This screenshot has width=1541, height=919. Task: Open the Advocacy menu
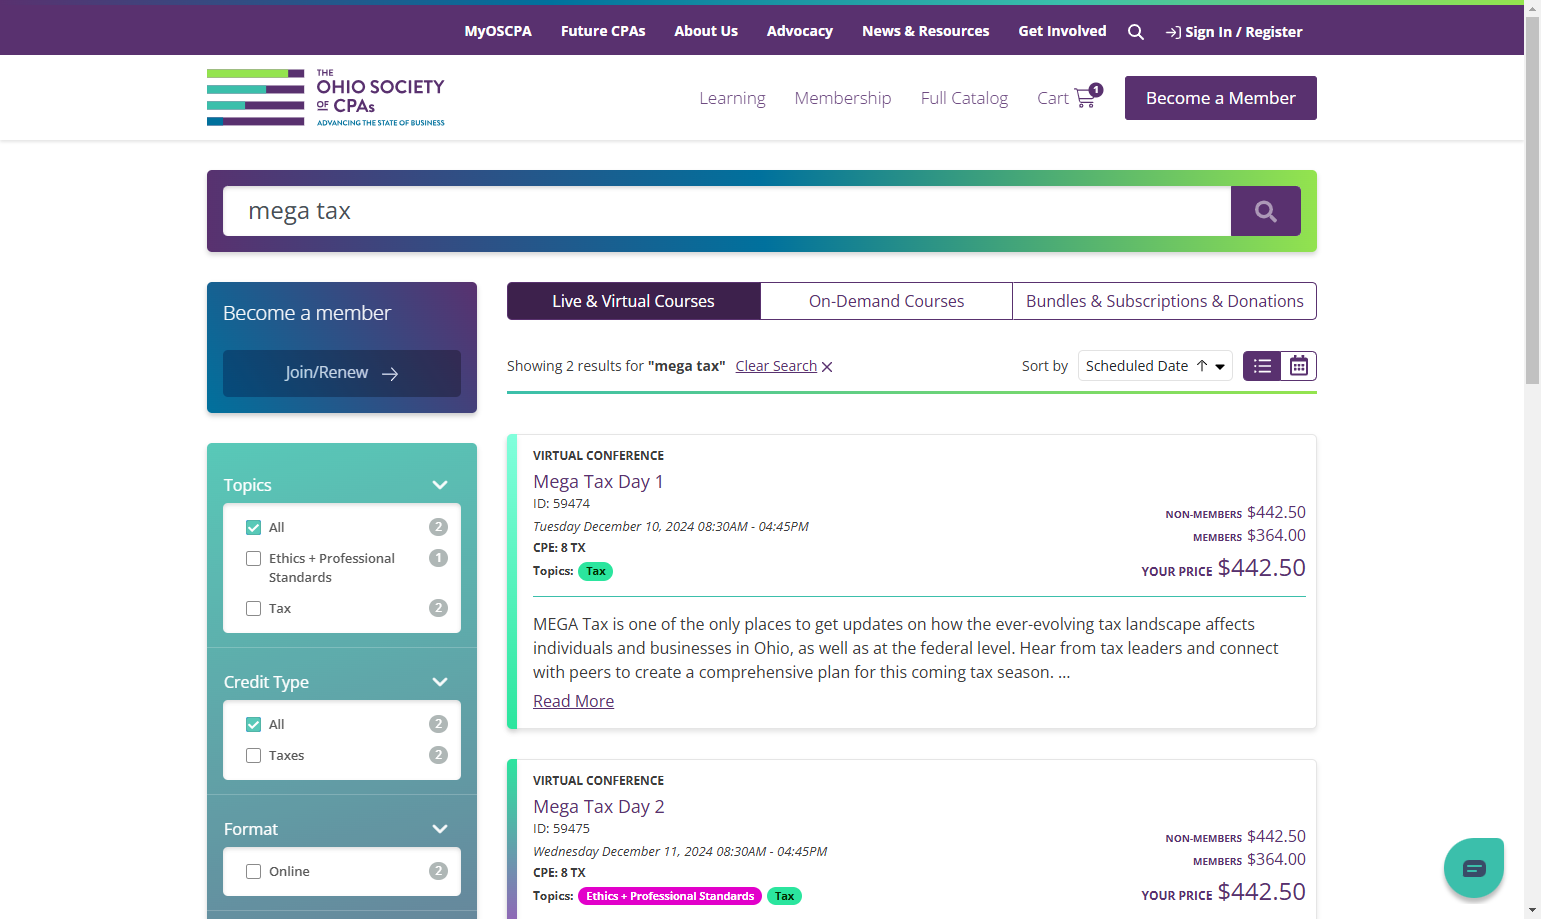point(800,31)
